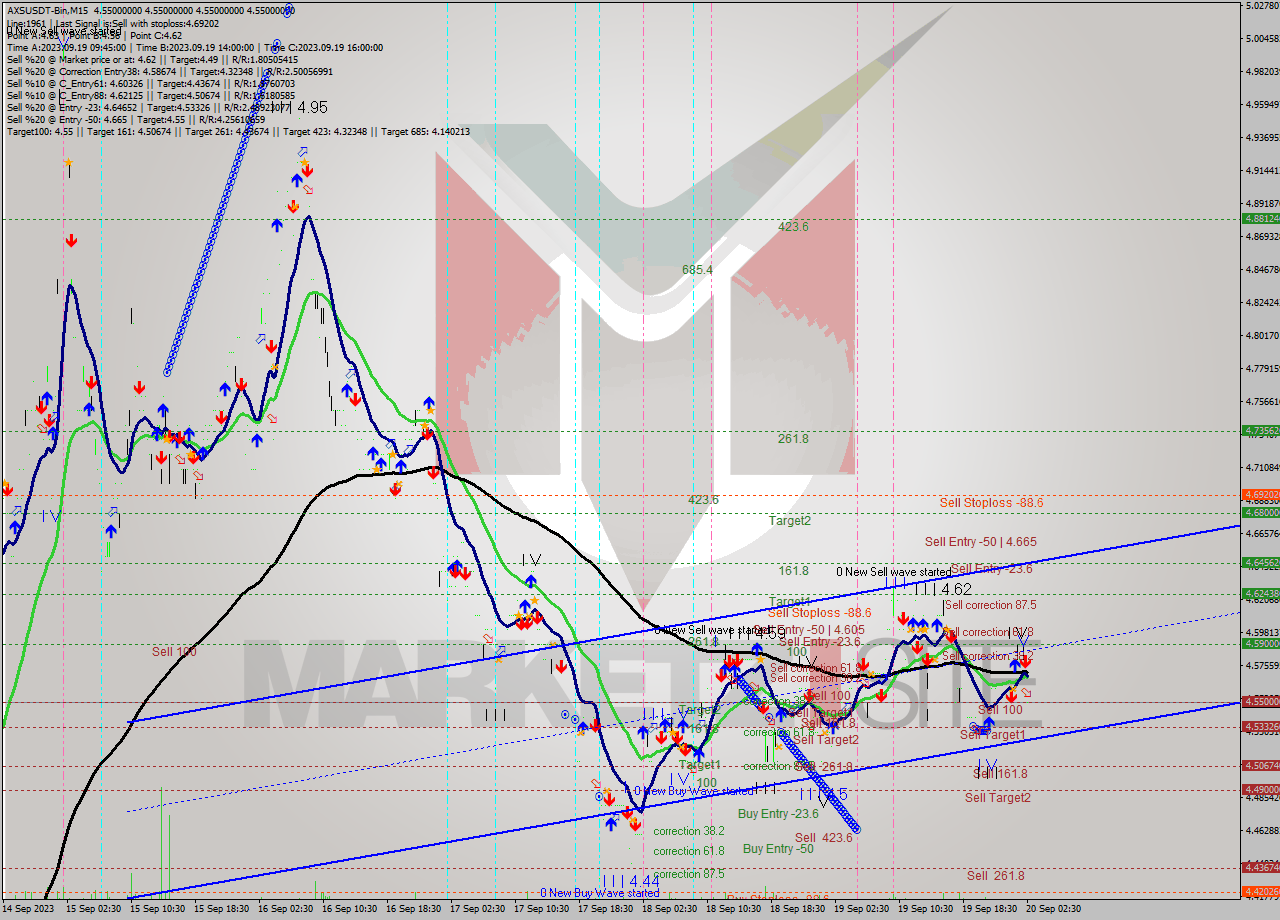Click the '4.95' wave label near the peak
1280x920 pixels.
(312, 107)
